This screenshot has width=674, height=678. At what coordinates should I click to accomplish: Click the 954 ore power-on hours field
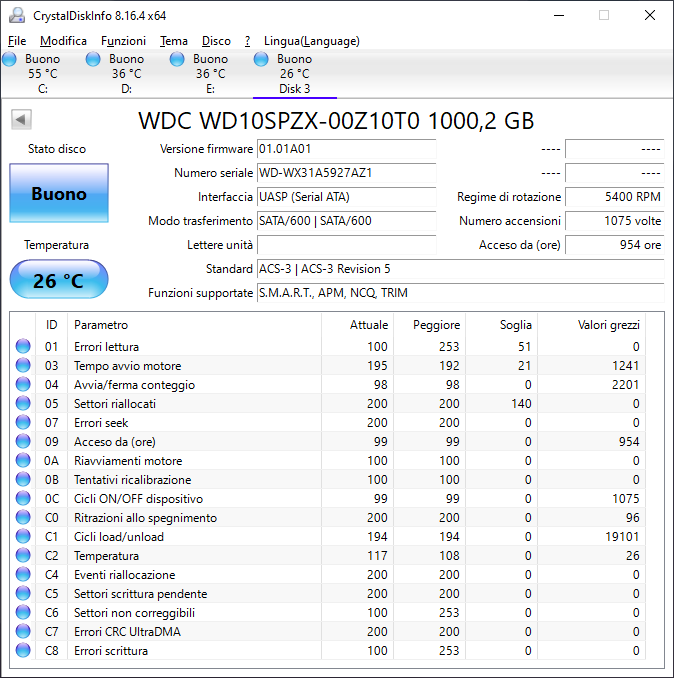coord(614,245)
